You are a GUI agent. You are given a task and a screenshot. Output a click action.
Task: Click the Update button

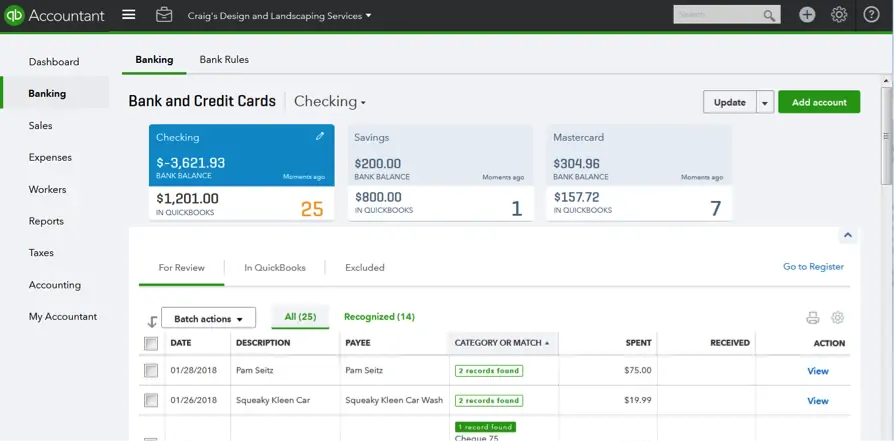pos(730,103)
